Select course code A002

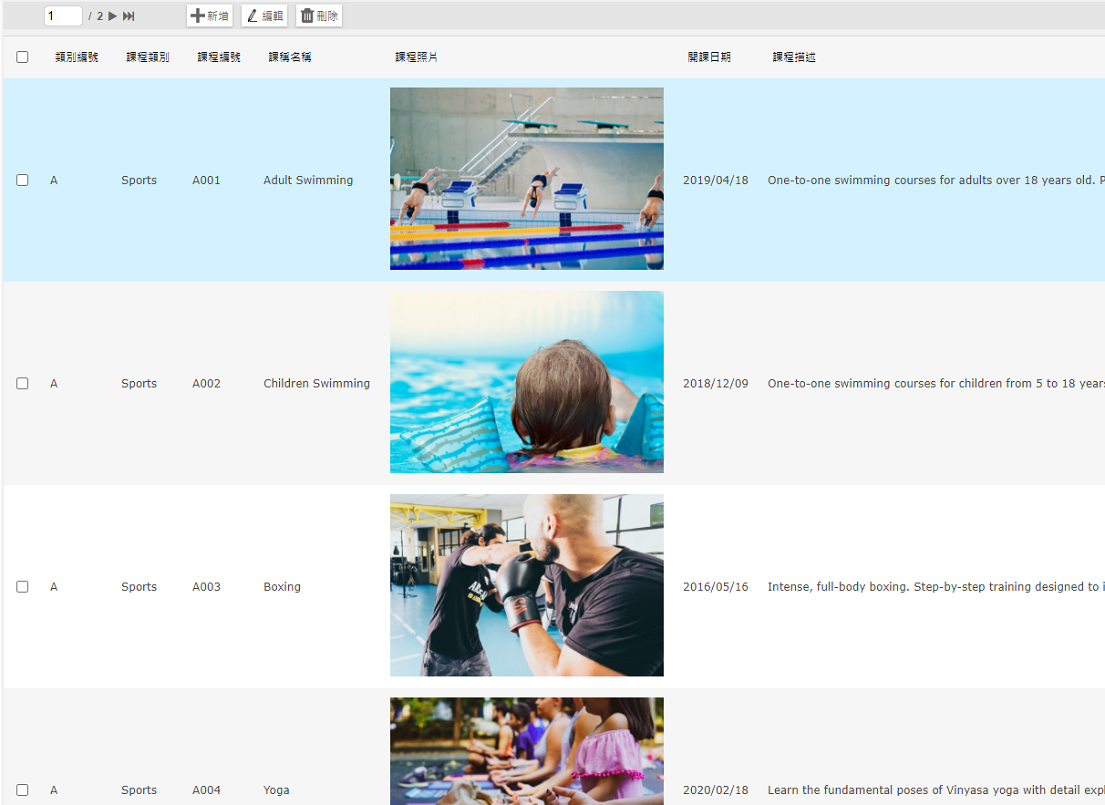coord(206,383)
